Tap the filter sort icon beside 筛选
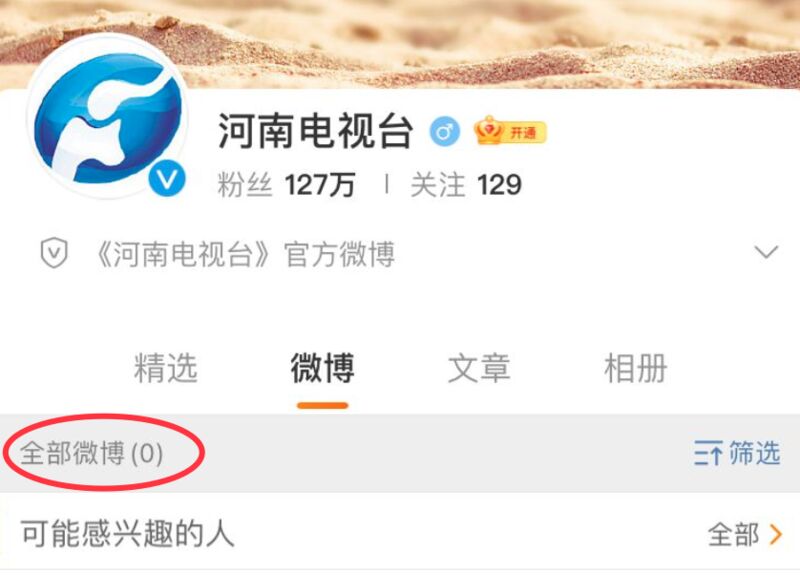The image size is (800, 575). [708, 453]
